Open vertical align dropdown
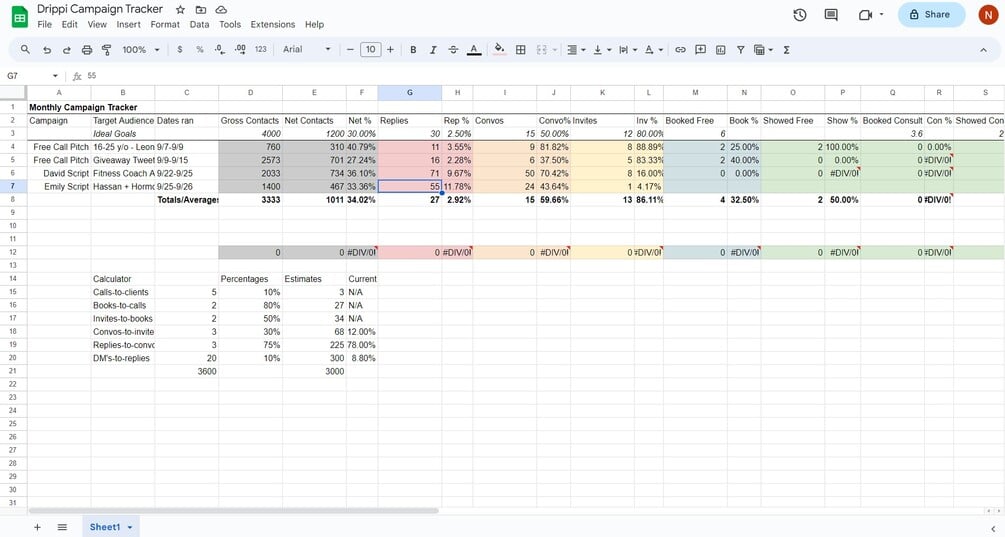 [x=601, y=49]
